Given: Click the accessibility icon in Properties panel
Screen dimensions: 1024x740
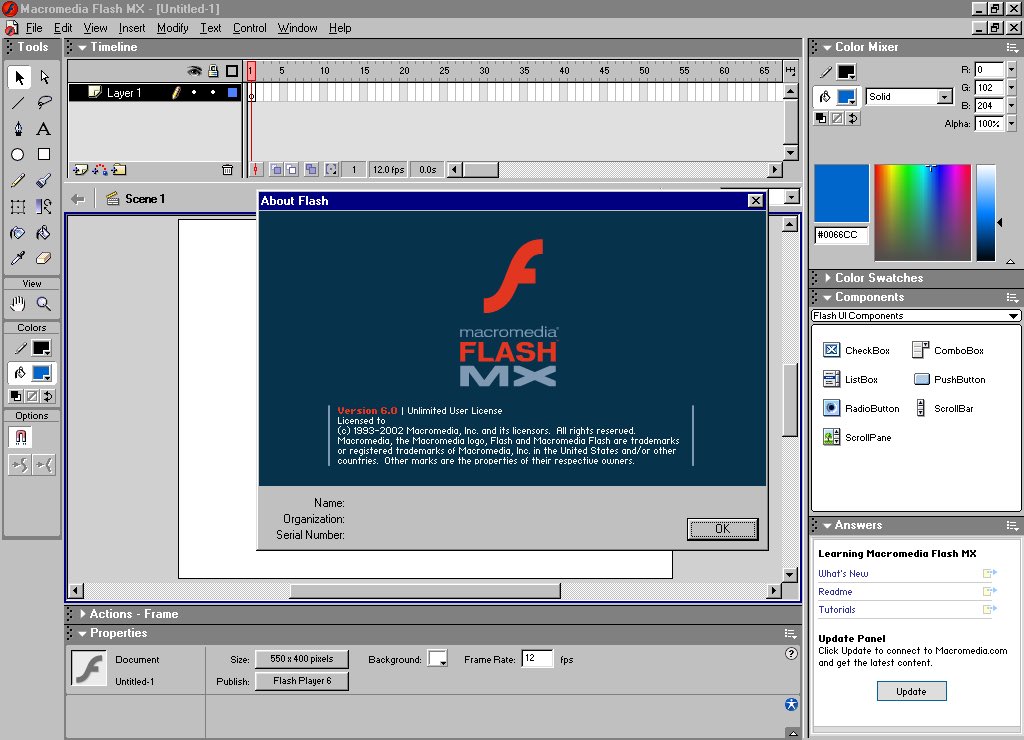Looking at the screenshot, I should pos(791,704).
